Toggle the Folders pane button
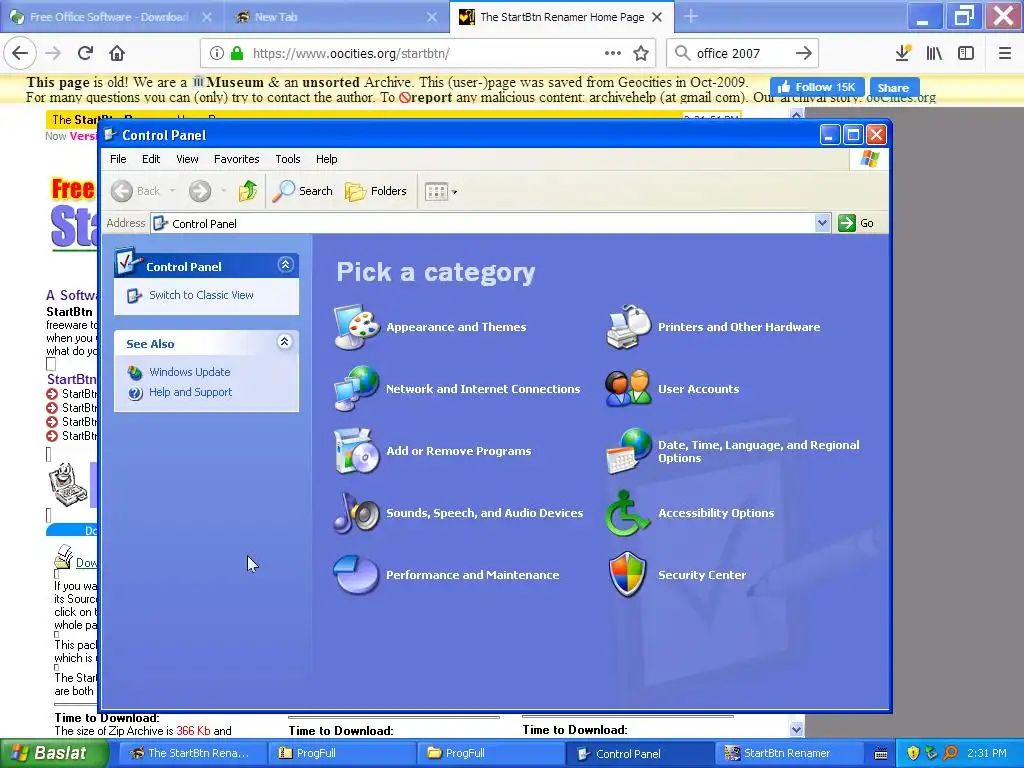The height and width of the screenshot is (768, 1024). coord(376,191)
